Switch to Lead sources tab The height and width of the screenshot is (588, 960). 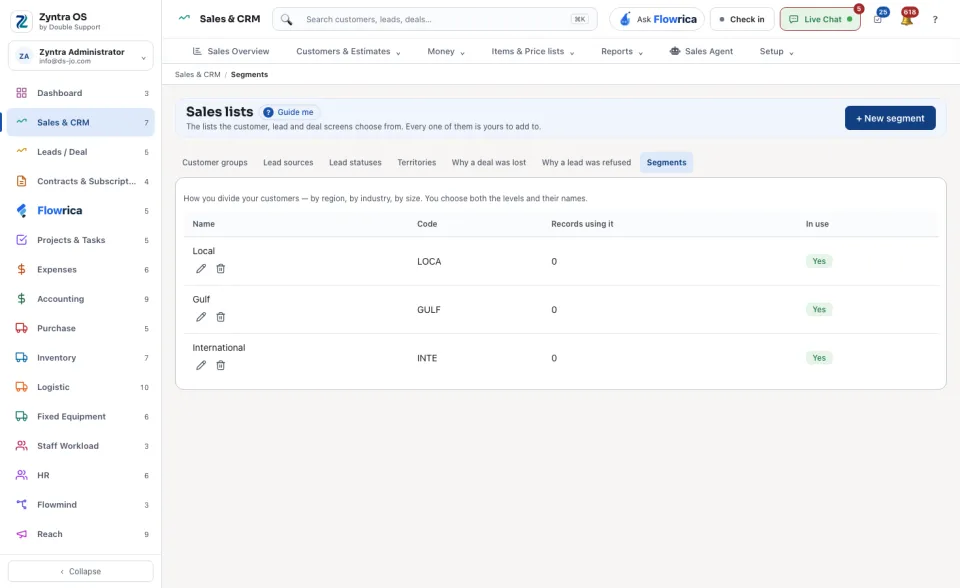288,163
